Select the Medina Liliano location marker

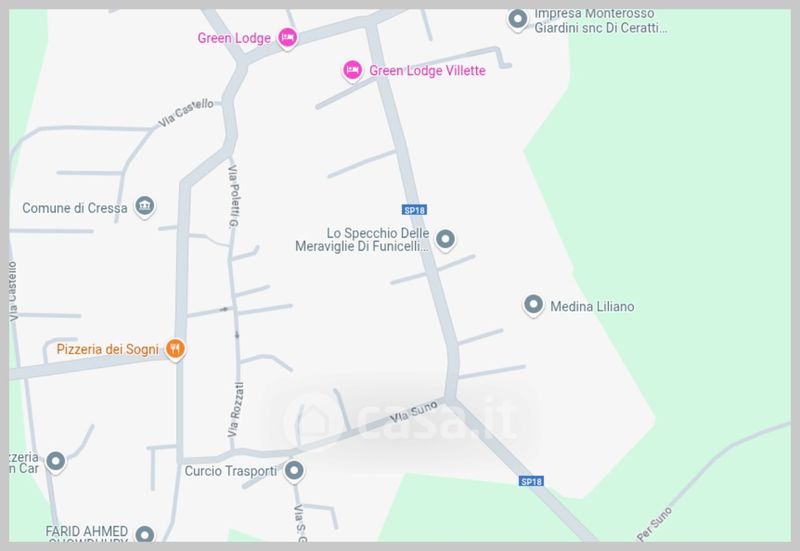[x=533, y=305]
